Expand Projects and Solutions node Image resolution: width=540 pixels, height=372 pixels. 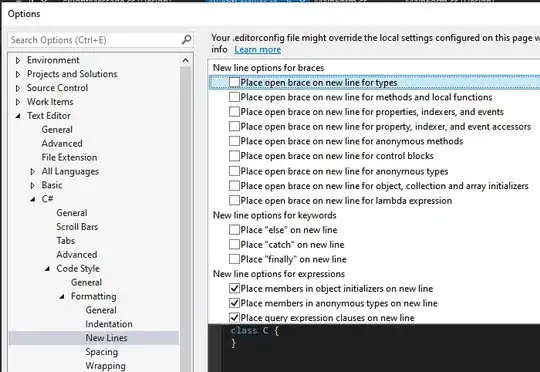[18, 74]
